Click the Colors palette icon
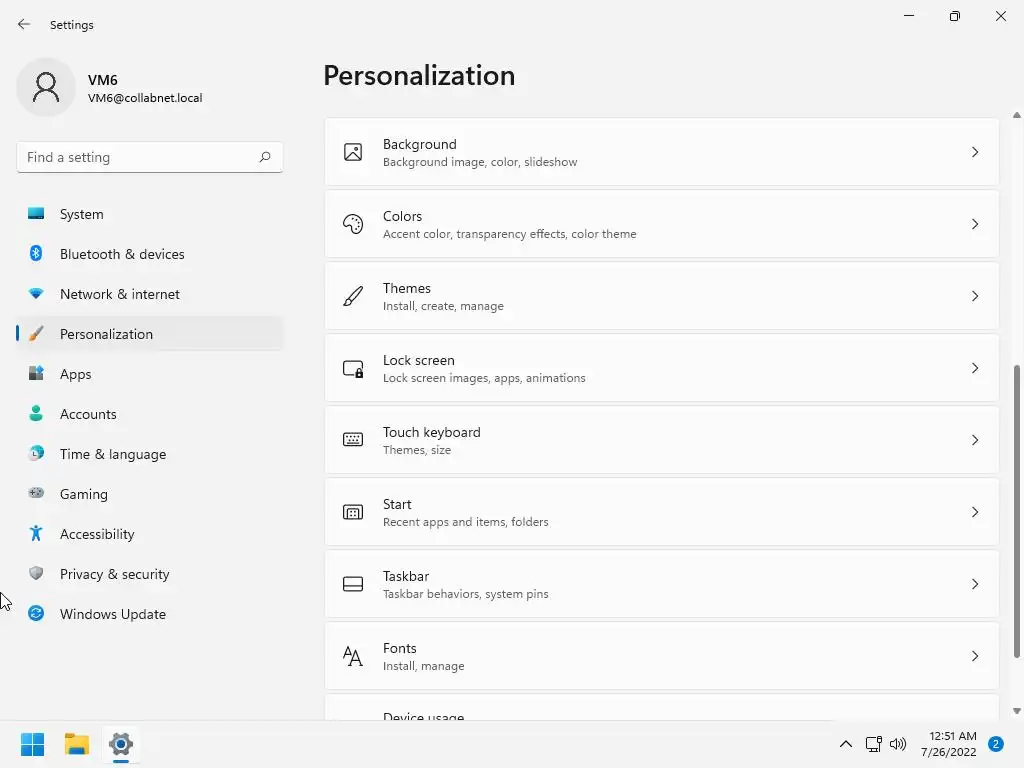 coord(353,224)
